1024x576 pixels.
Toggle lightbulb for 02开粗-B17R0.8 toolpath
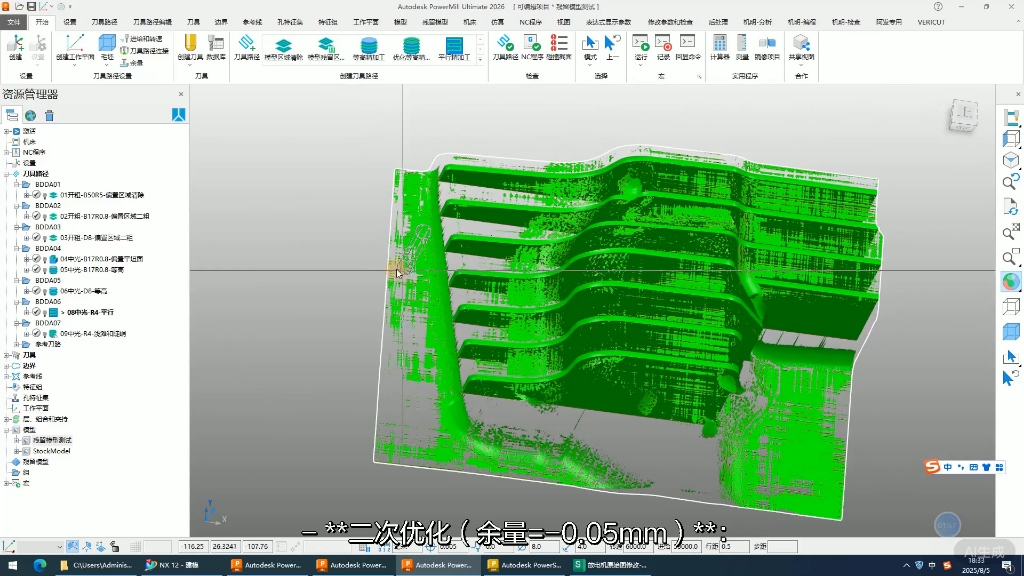tap(45, 216)
